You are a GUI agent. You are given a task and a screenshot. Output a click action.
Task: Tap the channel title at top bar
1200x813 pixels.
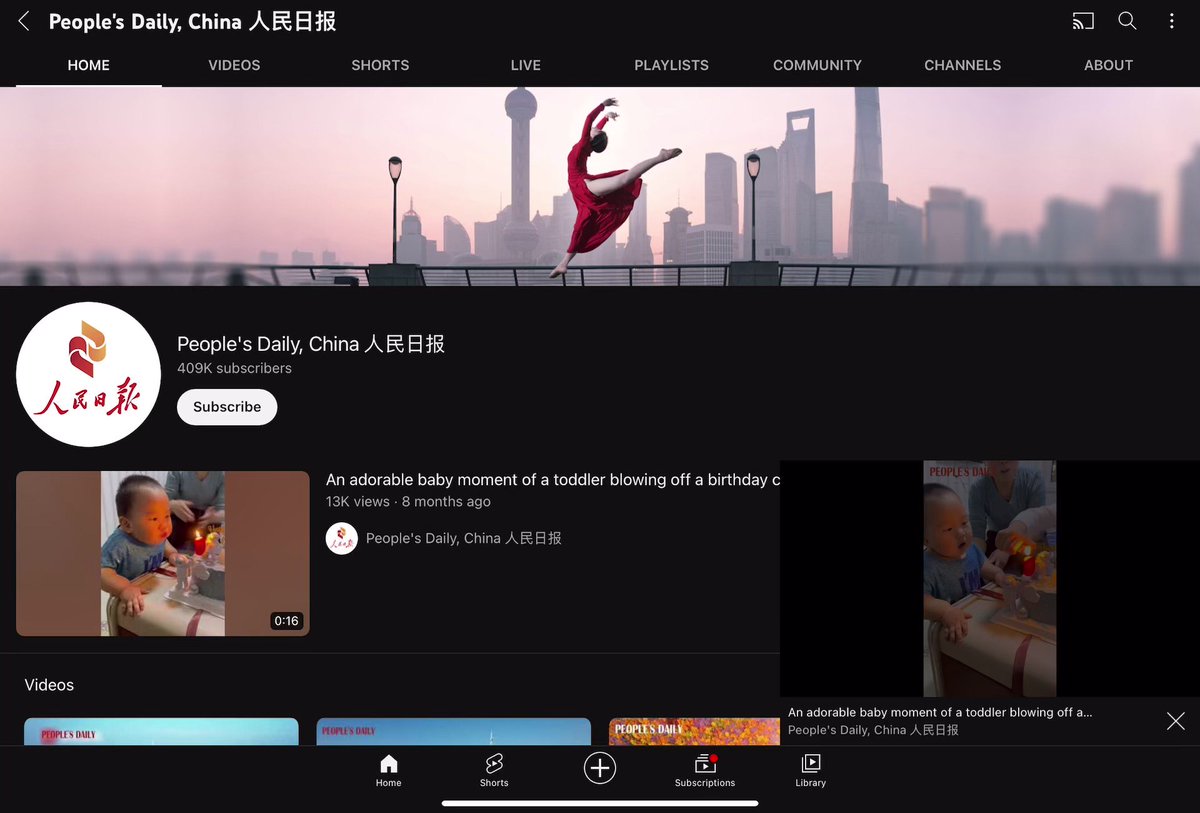pos(192,21)
